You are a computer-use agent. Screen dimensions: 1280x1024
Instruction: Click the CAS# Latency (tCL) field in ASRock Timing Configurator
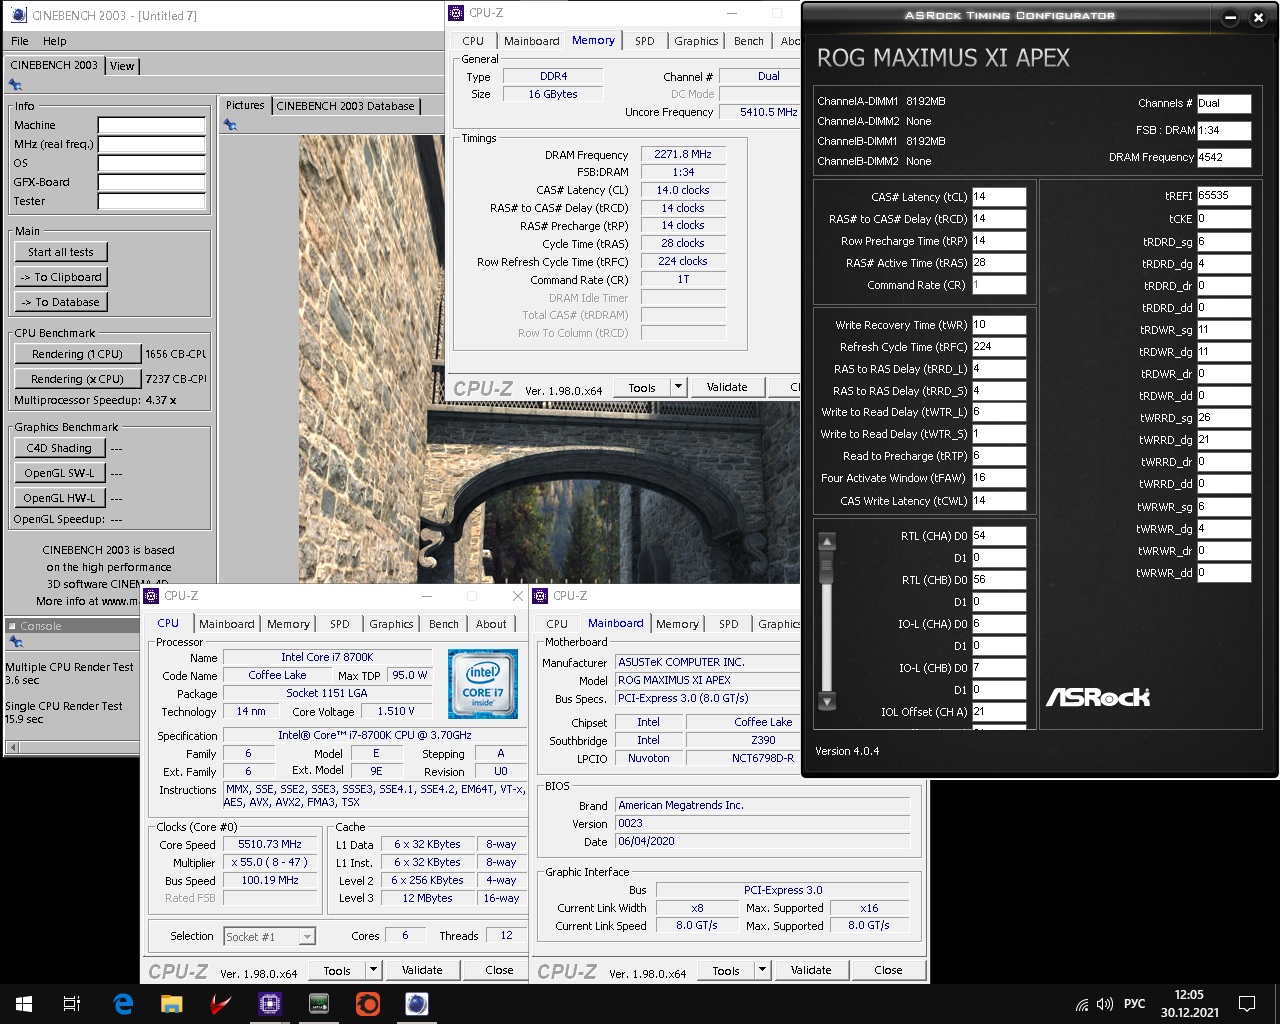(x=999, y=197)
